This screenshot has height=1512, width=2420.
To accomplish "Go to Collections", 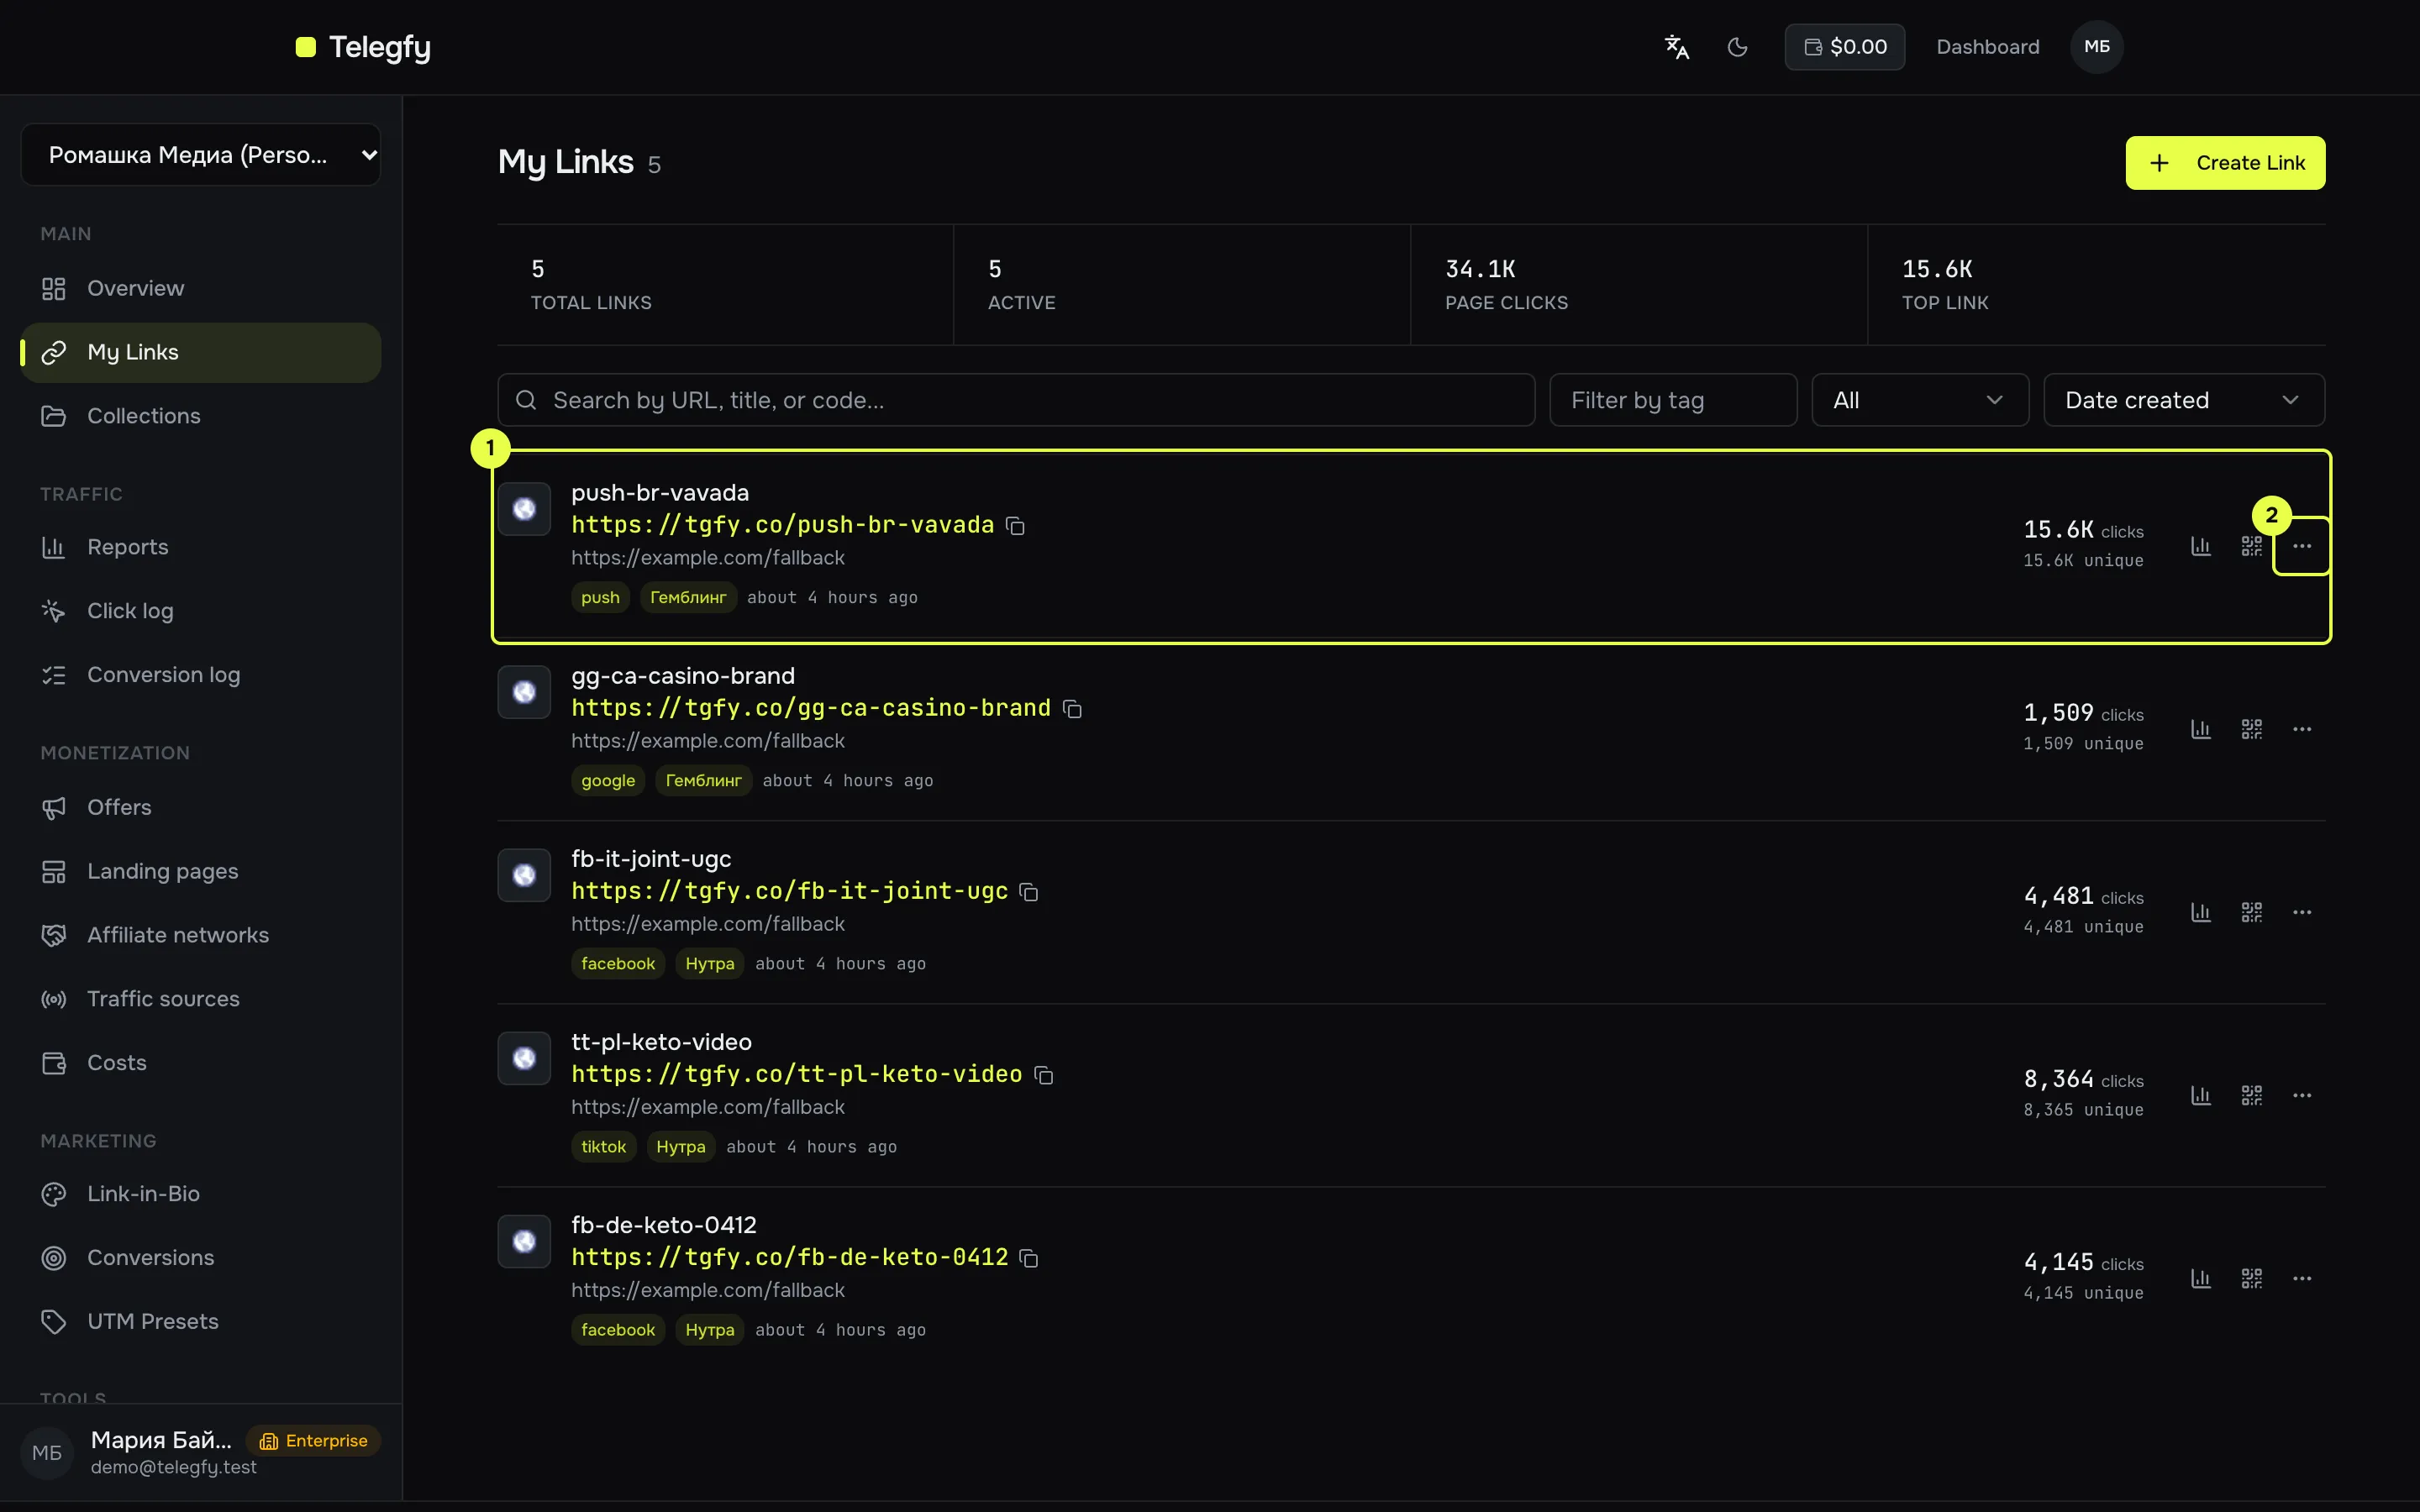I will click(x=201, y=416).
